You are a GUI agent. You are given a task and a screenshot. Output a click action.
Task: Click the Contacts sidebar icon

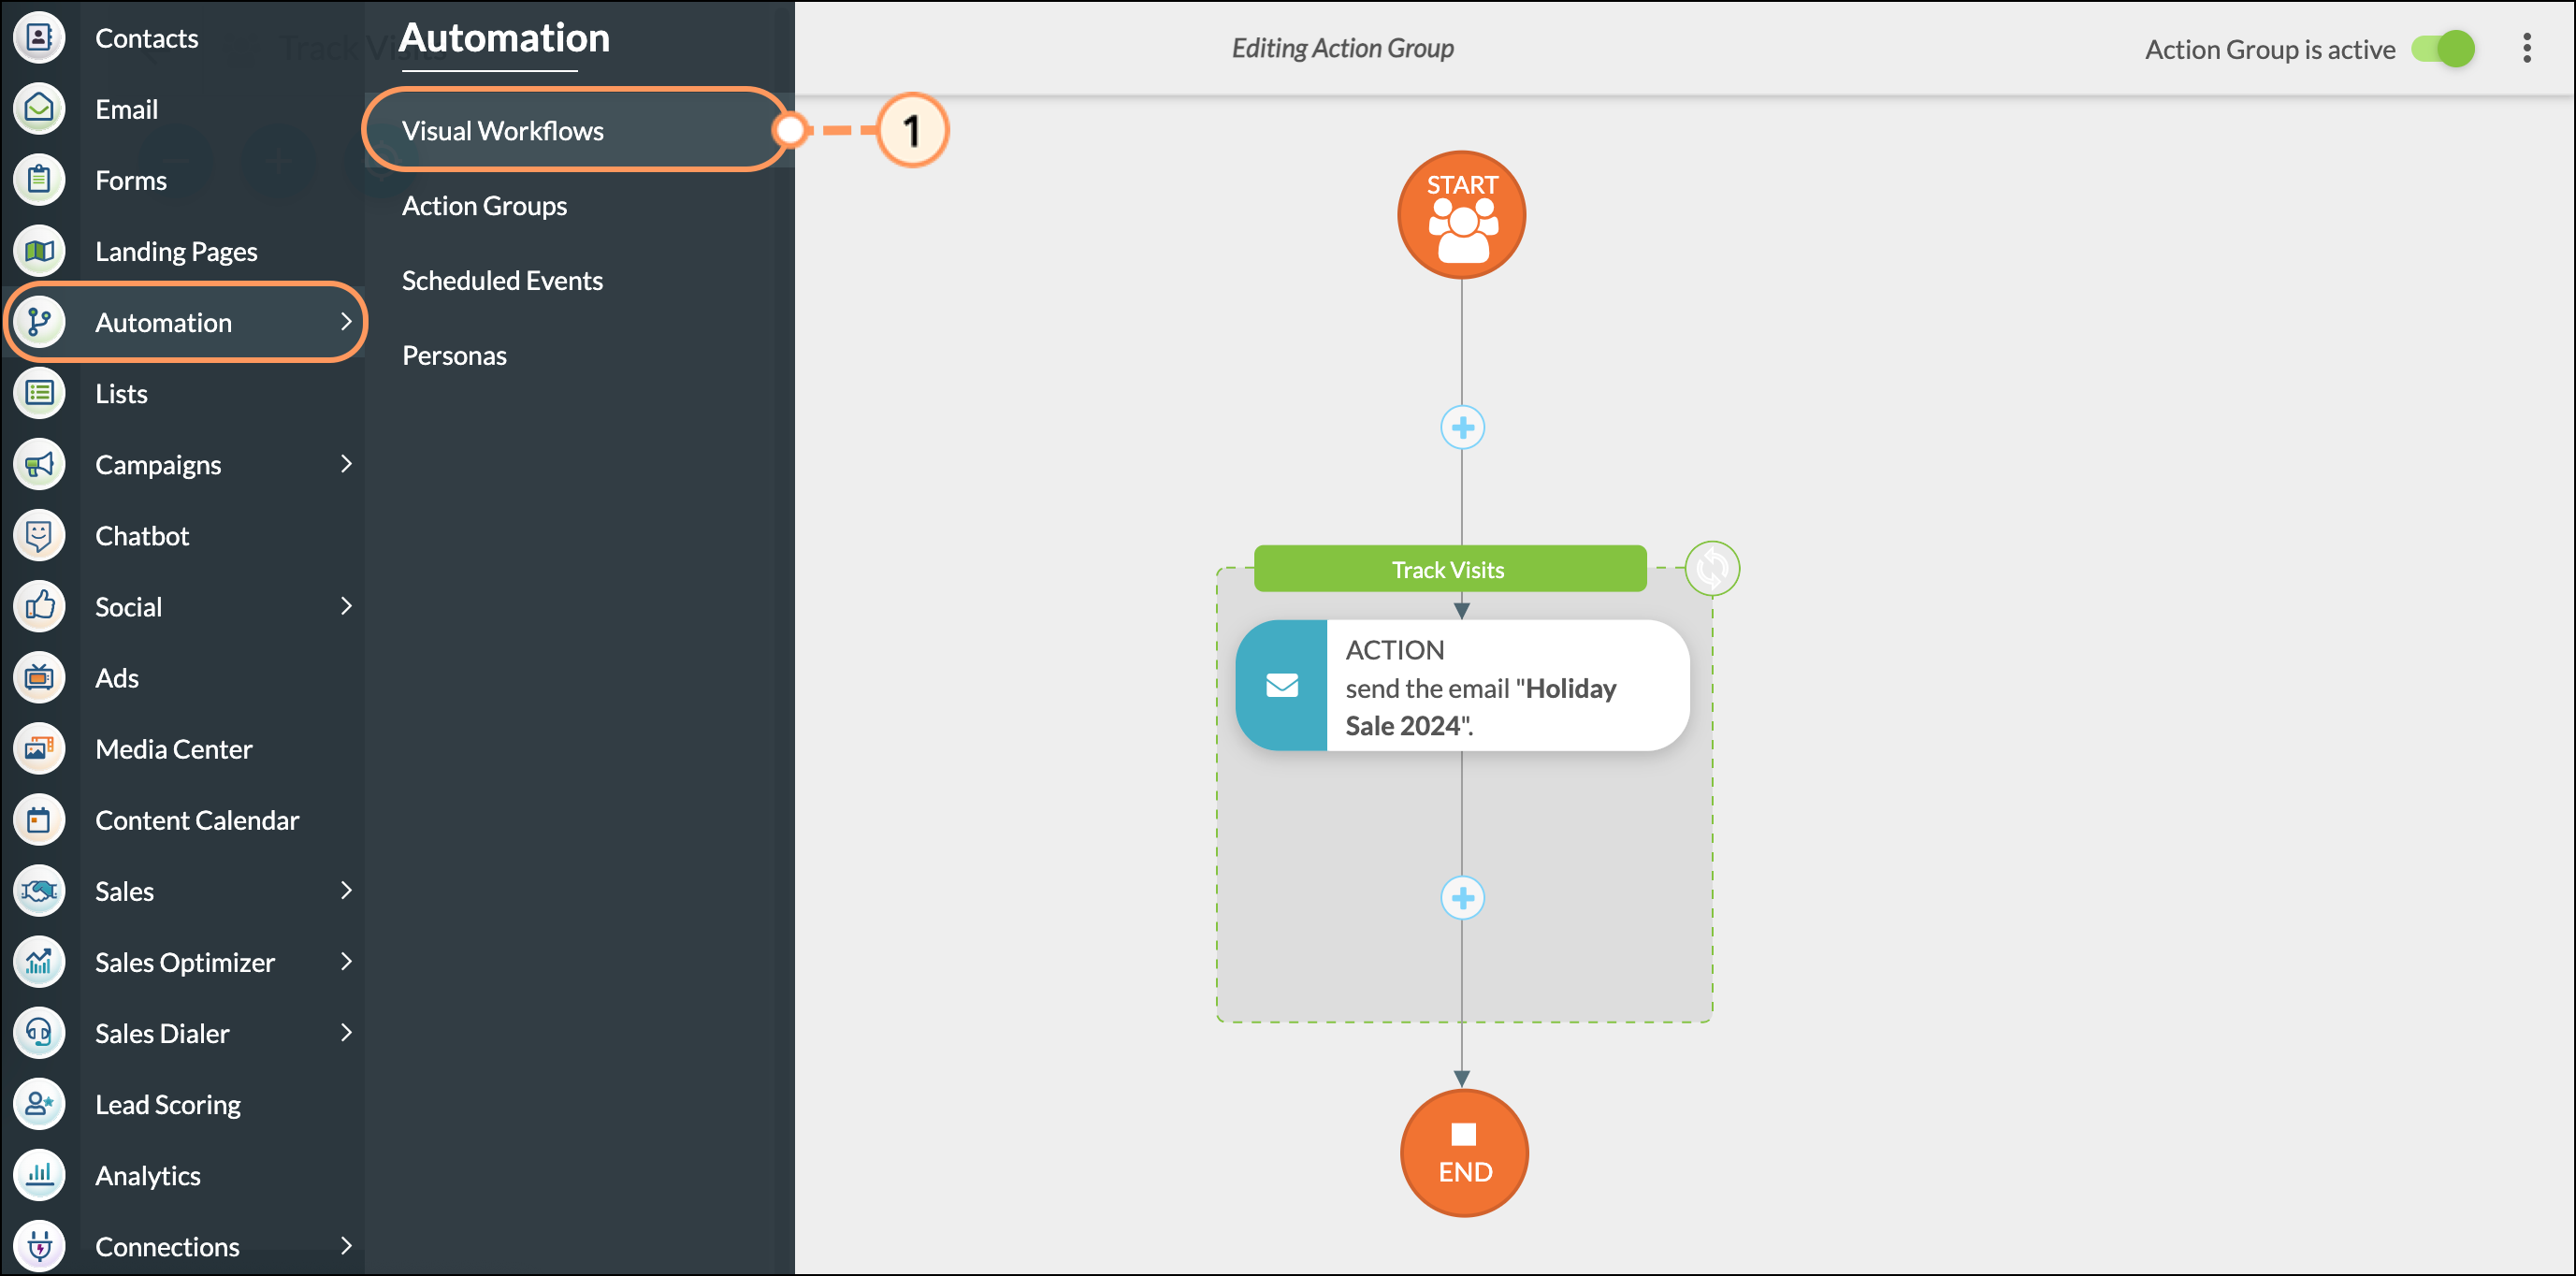coord(39,38)
